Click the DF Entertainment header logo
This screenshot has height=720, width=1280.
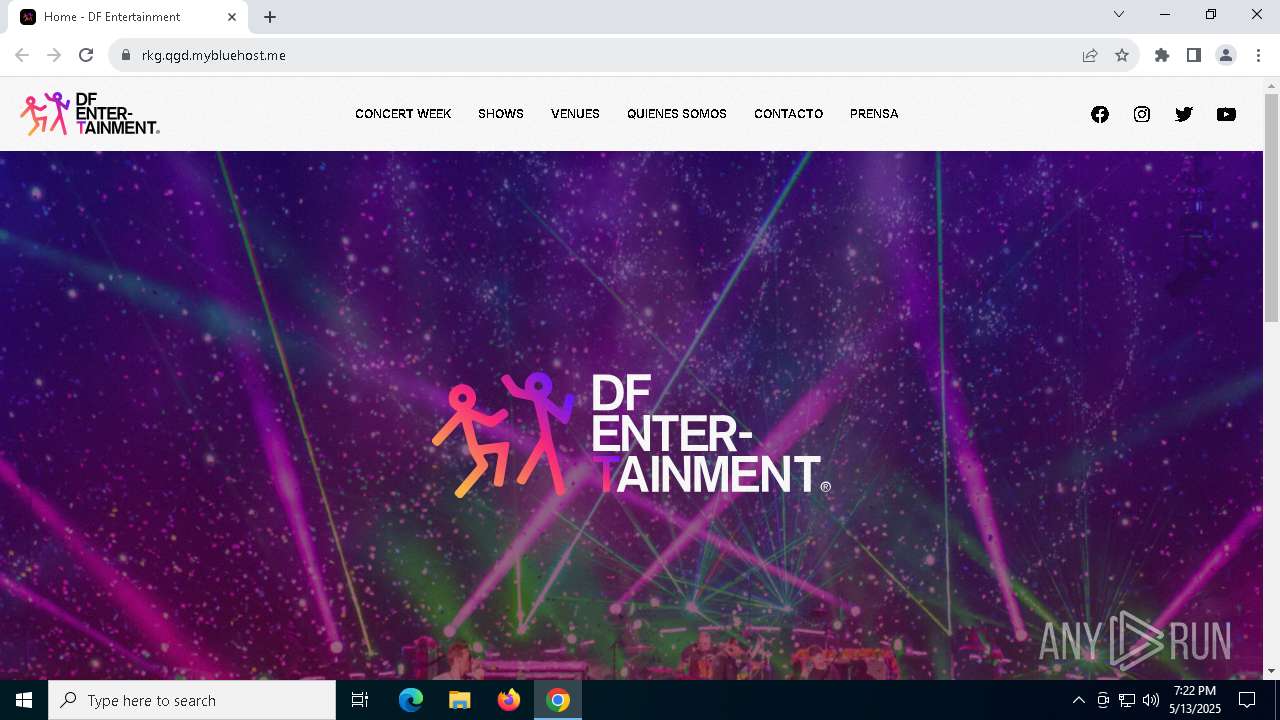tap(90, 114)
